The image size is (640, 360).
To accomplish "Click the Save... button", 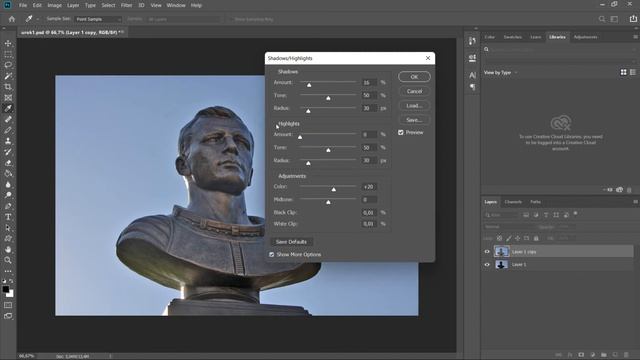I will tap(414, 120).
